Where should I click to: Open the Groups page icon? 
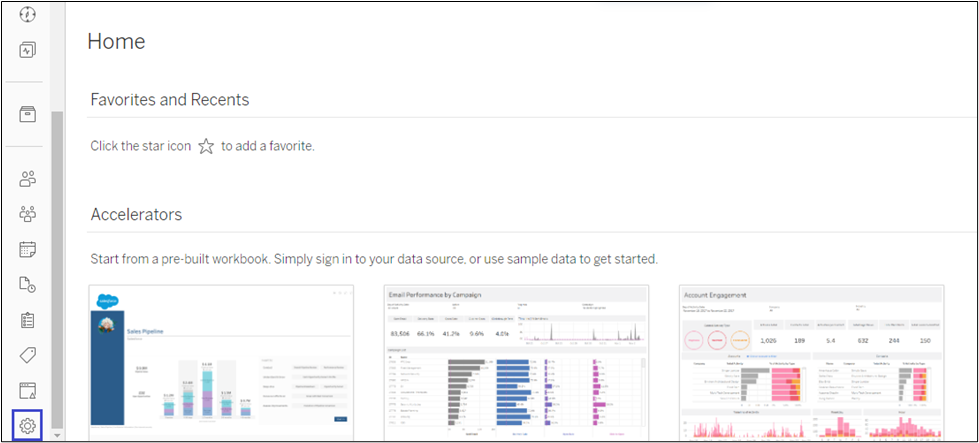click(x=28, y=214)
